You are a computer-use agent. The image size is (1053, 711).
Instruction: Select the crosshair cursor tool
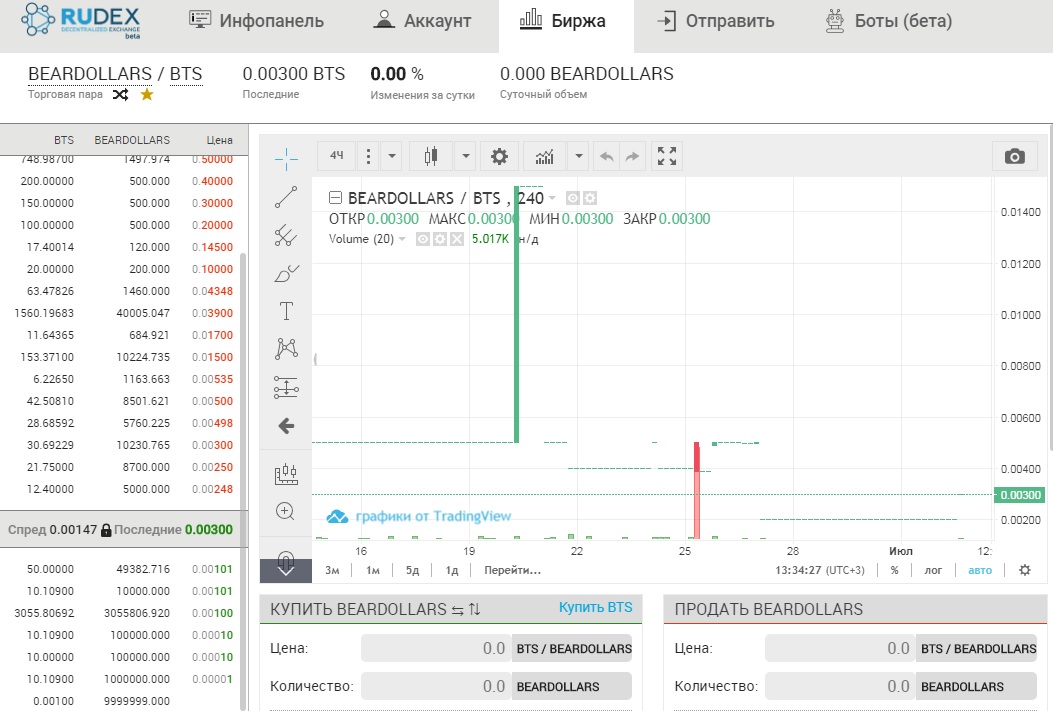(286, 159)
